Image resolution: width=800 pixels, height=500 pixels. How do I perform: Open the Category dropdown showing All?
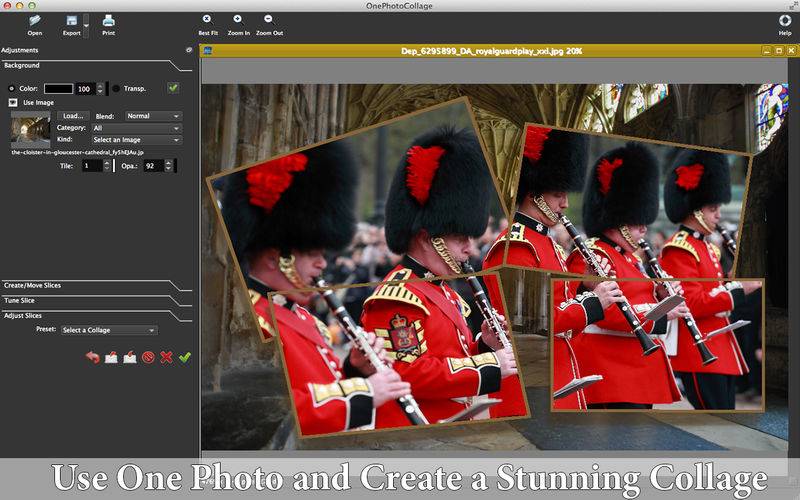pos(136,128)
